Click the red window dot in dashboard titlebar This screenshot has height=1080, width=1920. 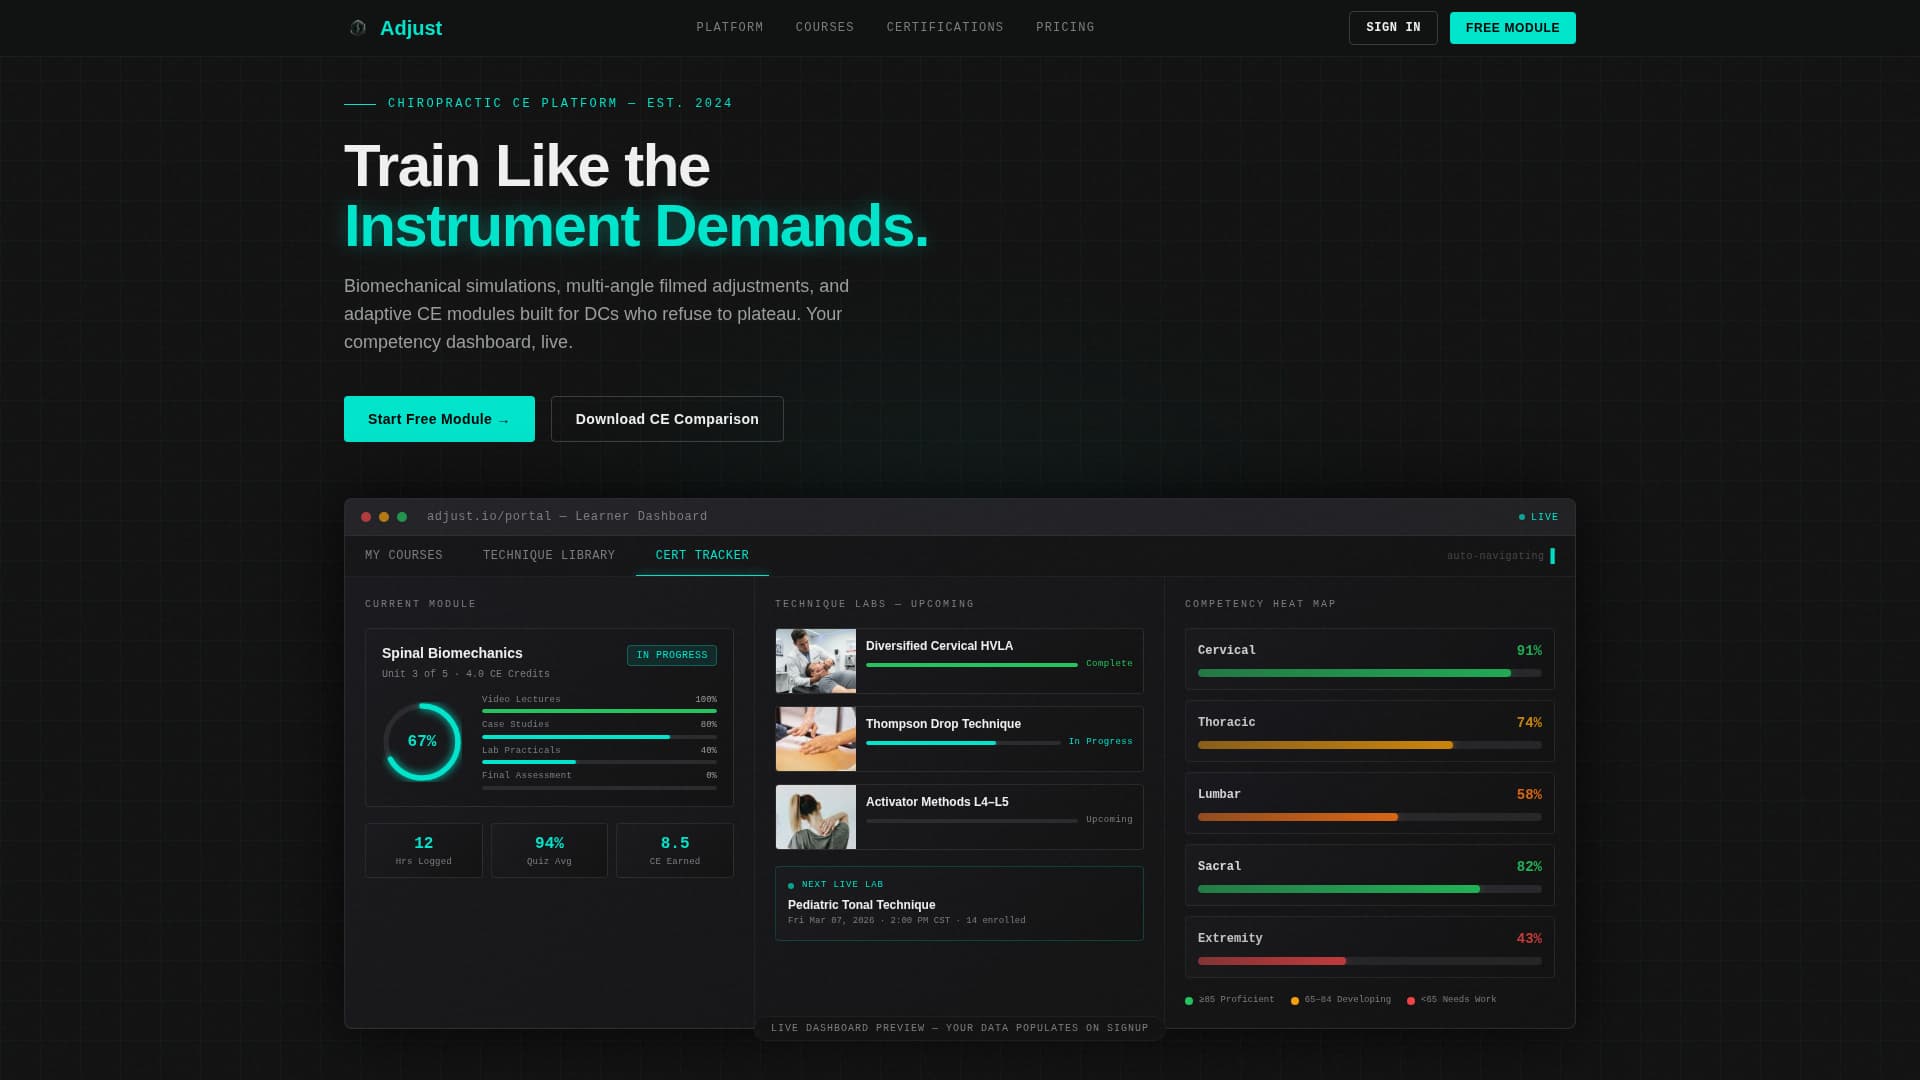[366, 517]
